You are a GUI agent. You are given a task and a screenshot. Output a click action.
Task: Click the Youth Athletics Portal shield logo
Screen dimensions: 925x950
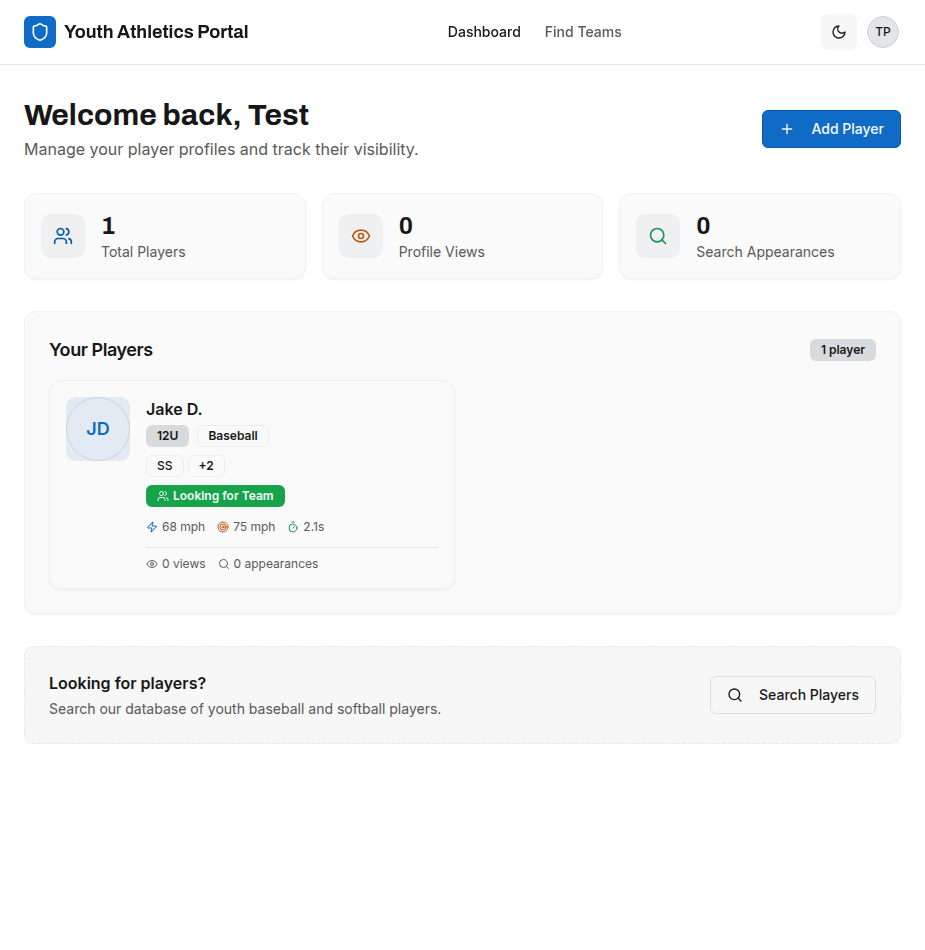[x=39, y=31]
